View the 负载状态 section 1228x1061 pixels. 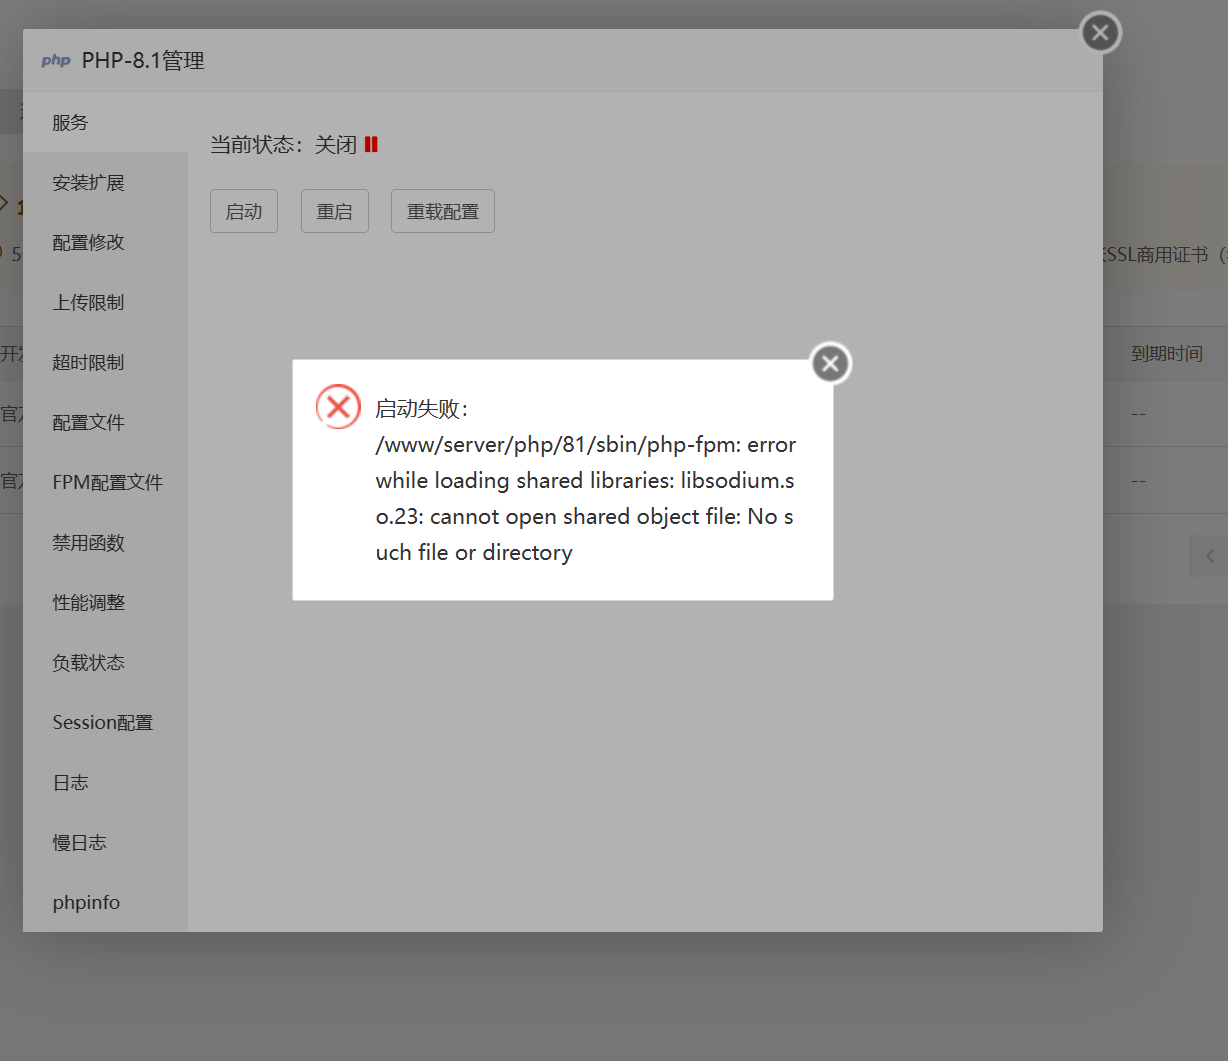click(x=105, y=663)
